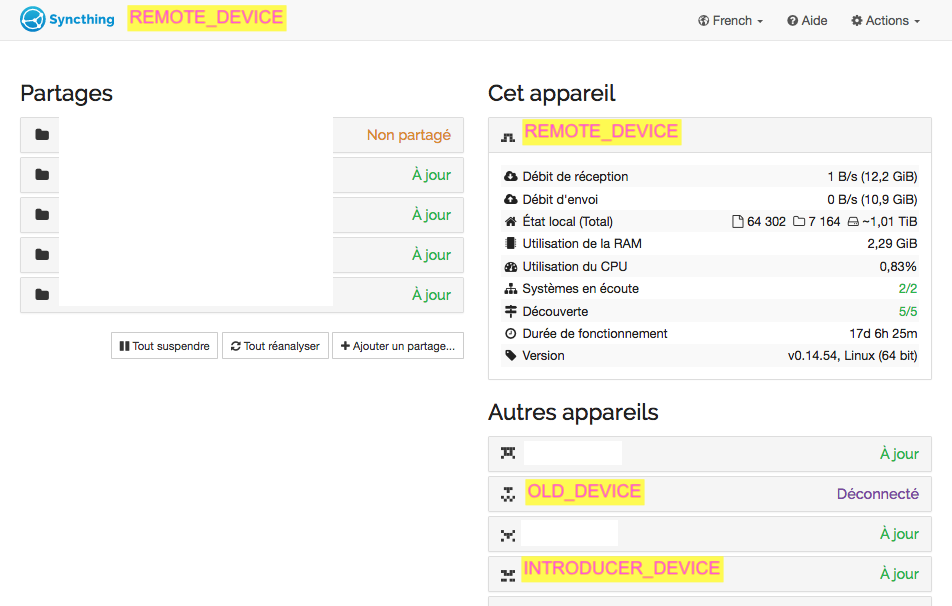The image size is (952, 606).
Task: Expand the INTRODUCER_DEVICE device row
Action: [710, 574]
